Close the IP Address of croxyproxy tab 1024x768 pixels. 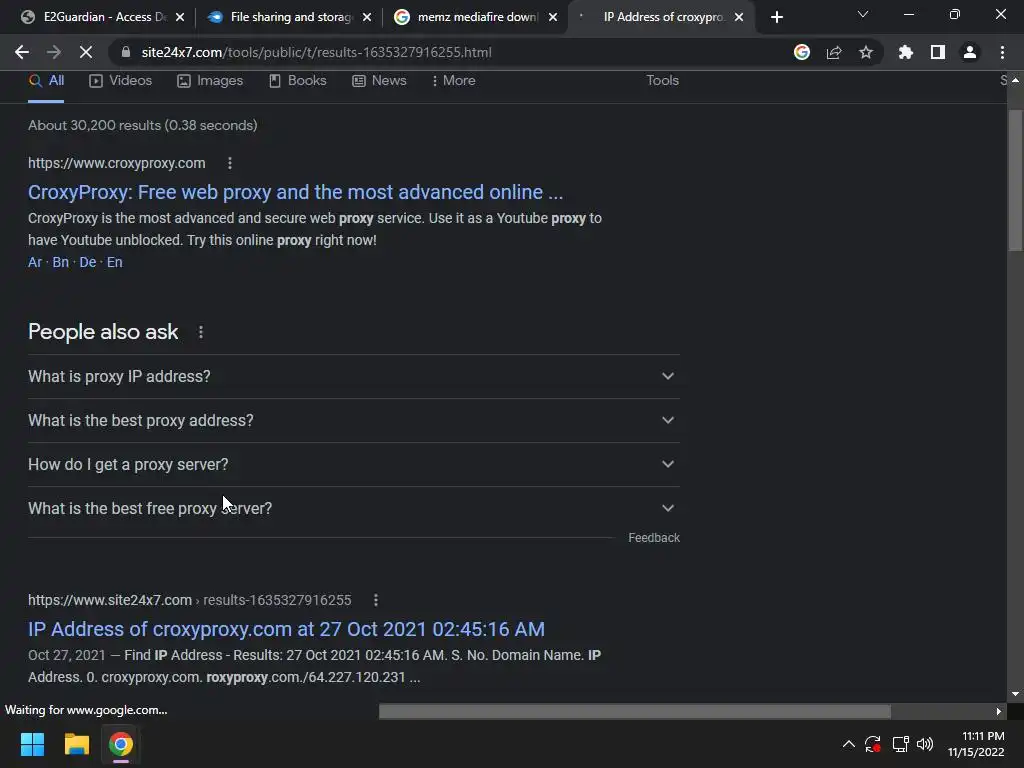point(739,18)
